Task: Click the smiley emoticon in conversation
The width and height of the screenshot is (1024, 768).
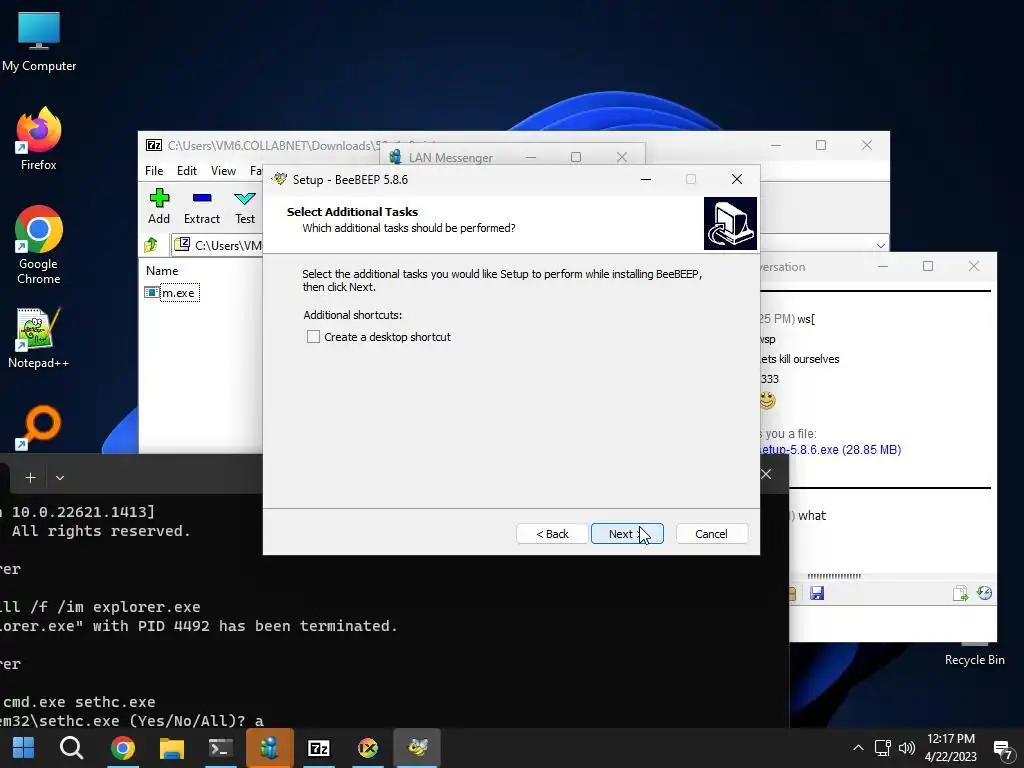Action: click(x=768, y=400)
